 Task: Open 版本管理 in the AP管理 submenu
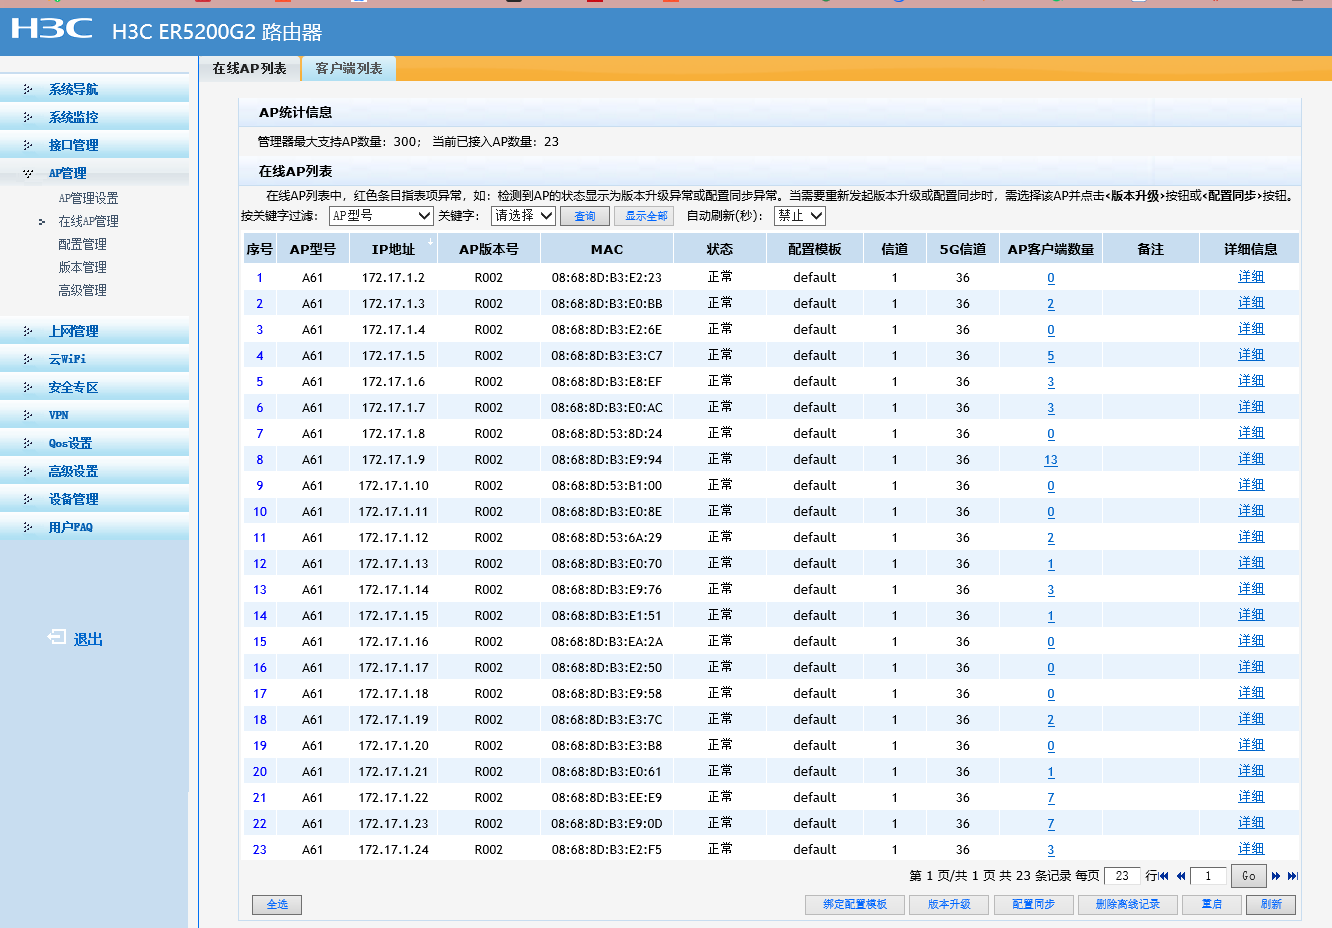[x=82, y=267]
